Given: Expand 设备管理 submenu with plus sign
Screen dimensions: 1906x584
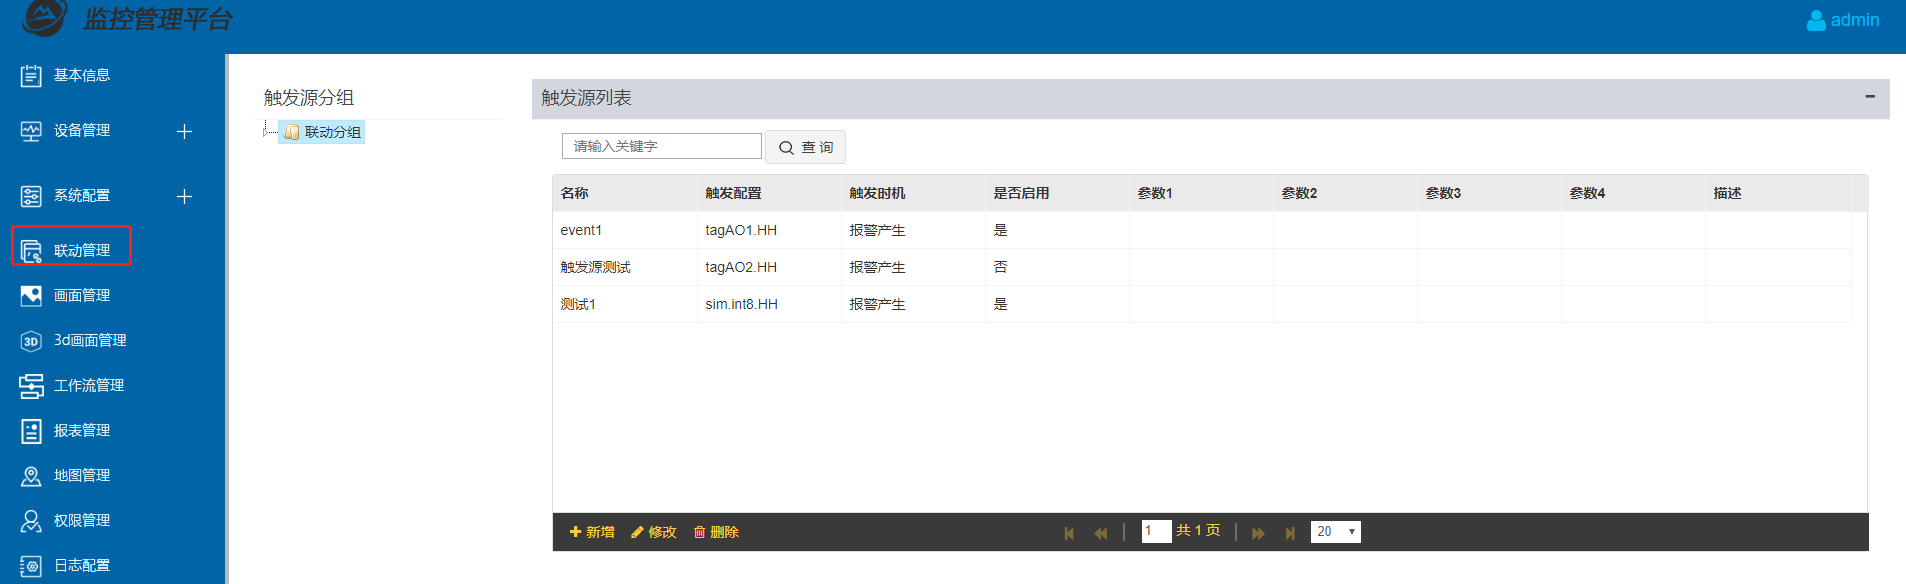Looking at the screenshot, I should pyautogui.click(x=184, y=132).
